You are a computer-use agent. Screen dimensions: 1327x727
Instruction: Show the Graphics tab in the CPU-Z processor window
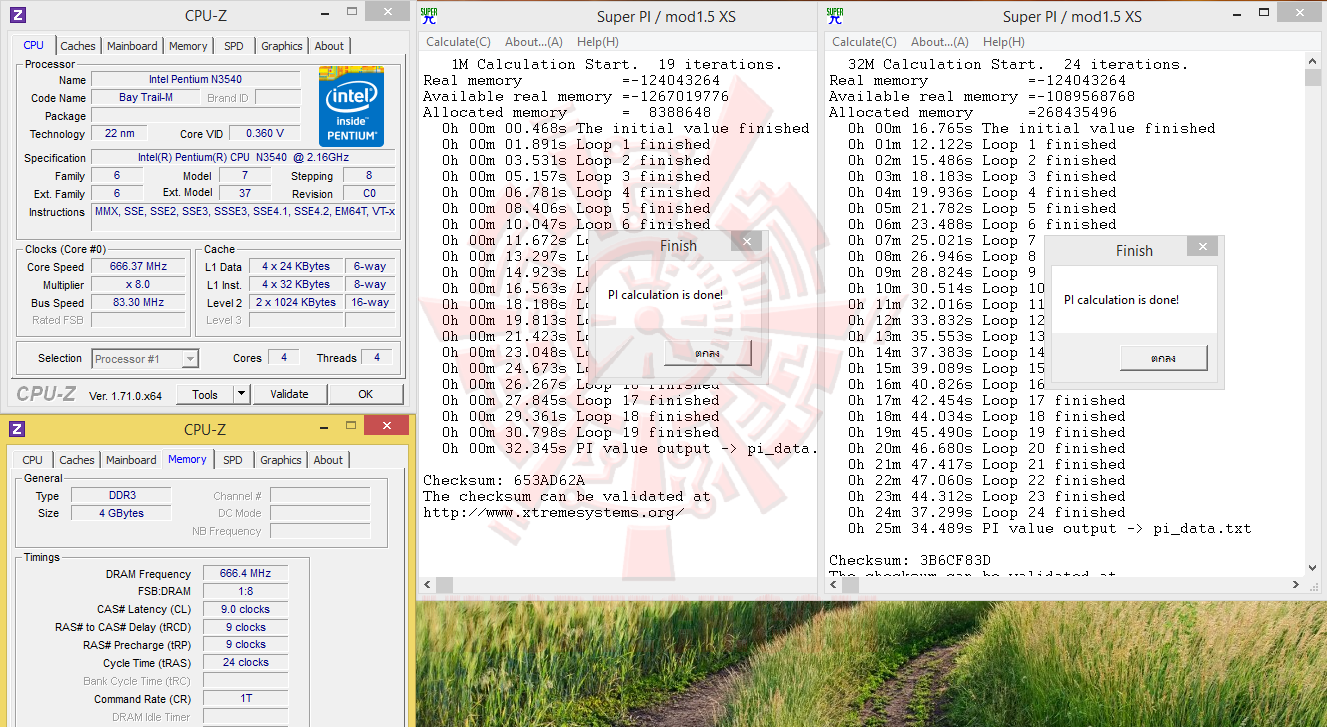[282, 46]
